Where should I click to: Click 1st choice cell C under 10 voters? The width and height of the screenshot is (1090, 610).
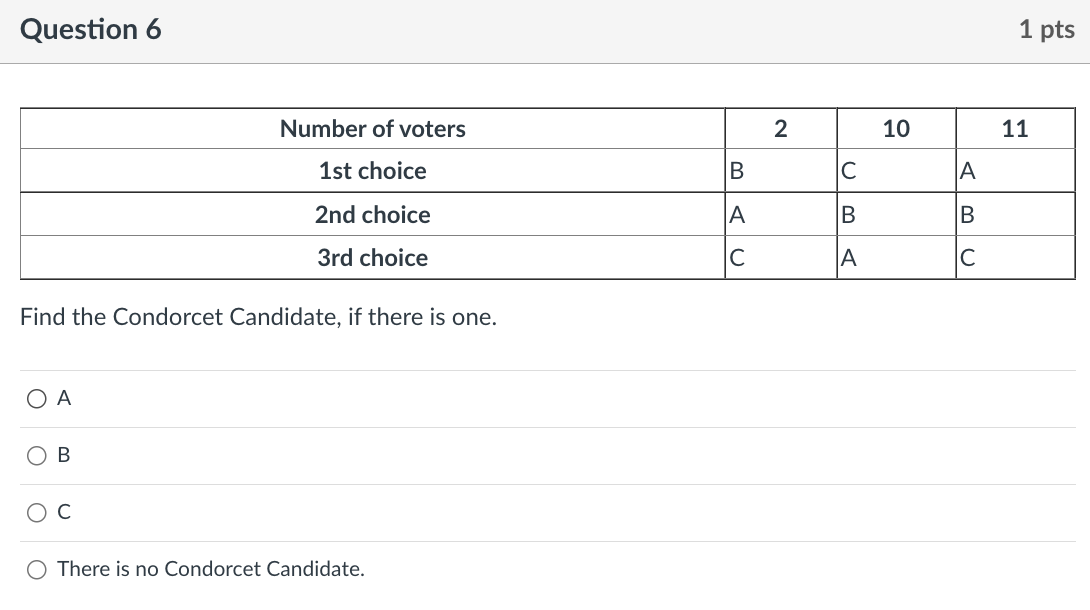896,171
